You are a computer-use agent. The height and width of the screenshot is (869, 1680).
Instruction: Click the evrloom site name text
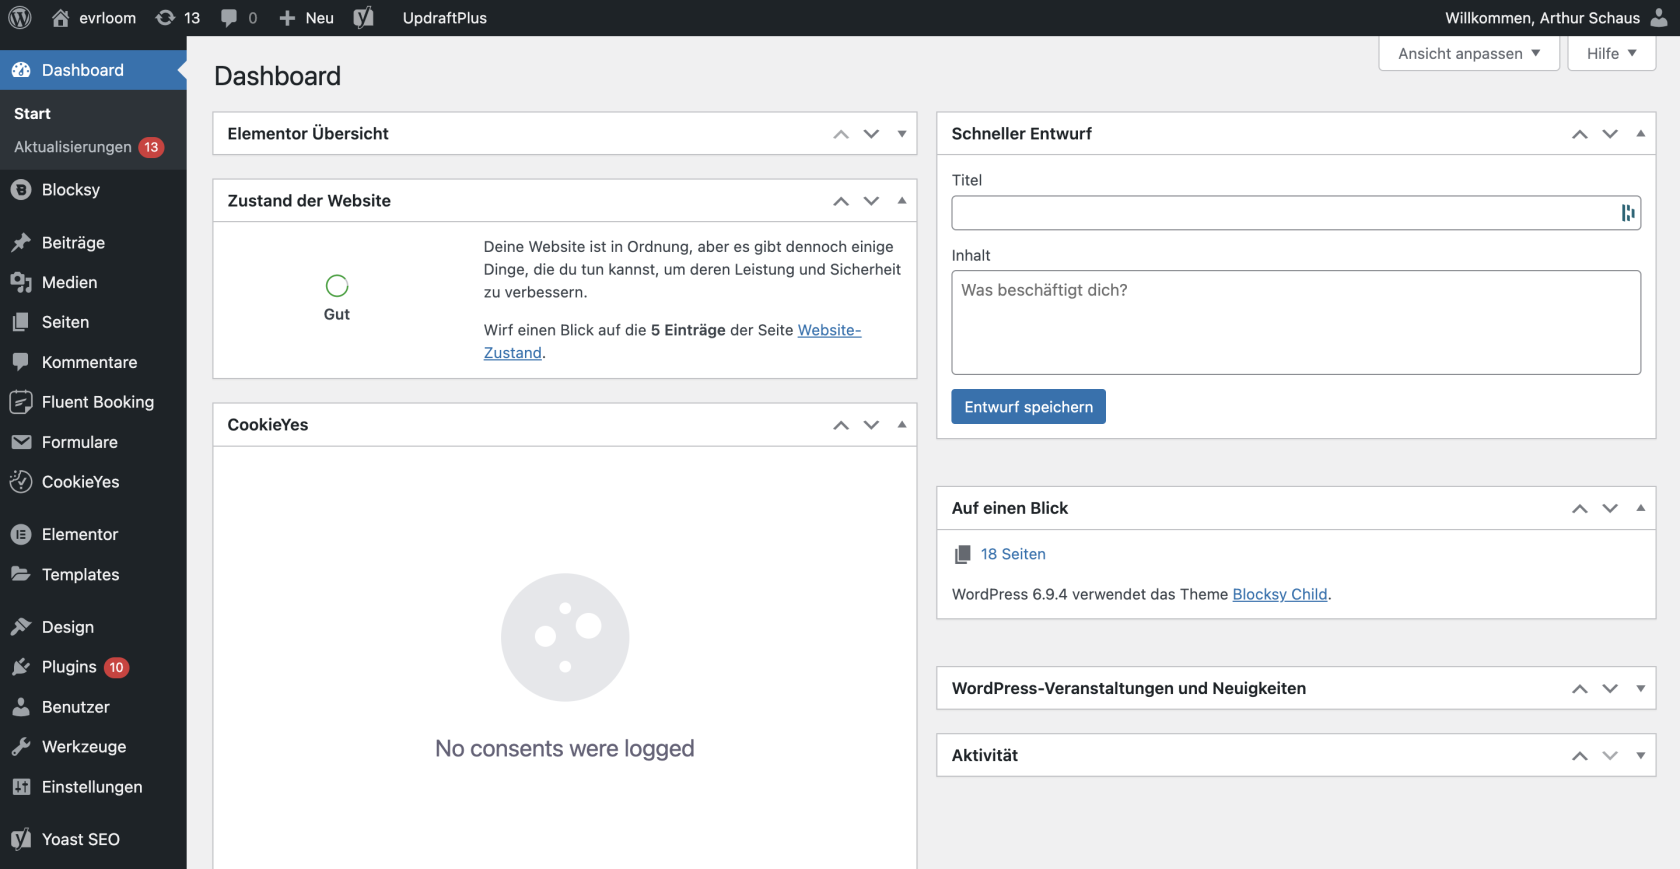(x=108, y=18)
